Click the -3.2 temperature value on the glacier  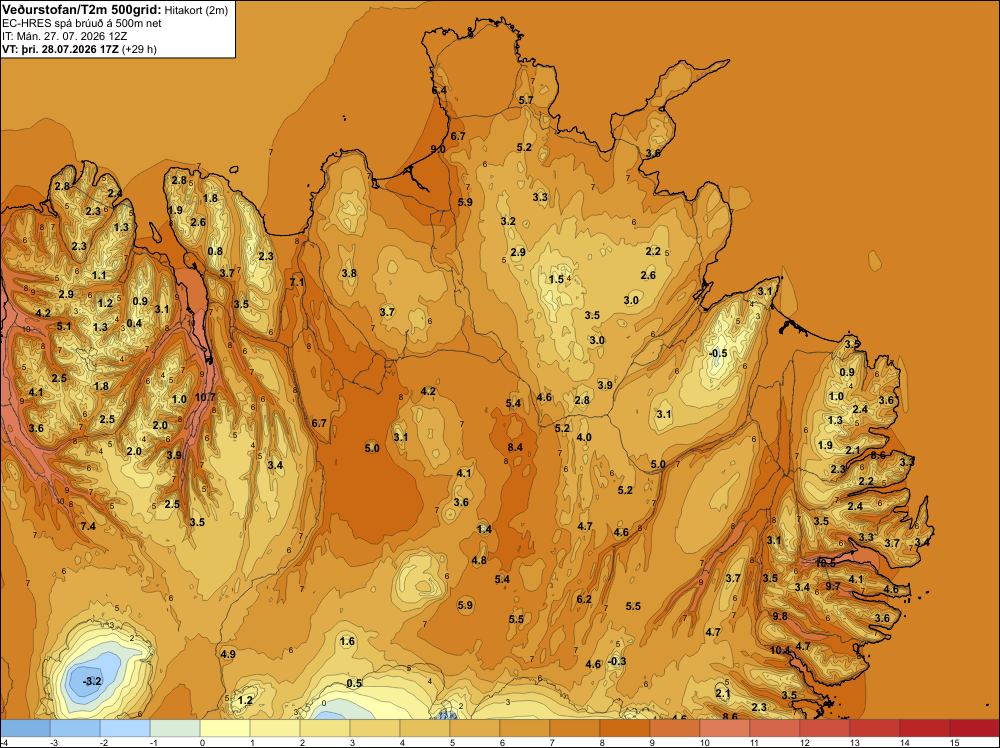[x=92, y=681]
